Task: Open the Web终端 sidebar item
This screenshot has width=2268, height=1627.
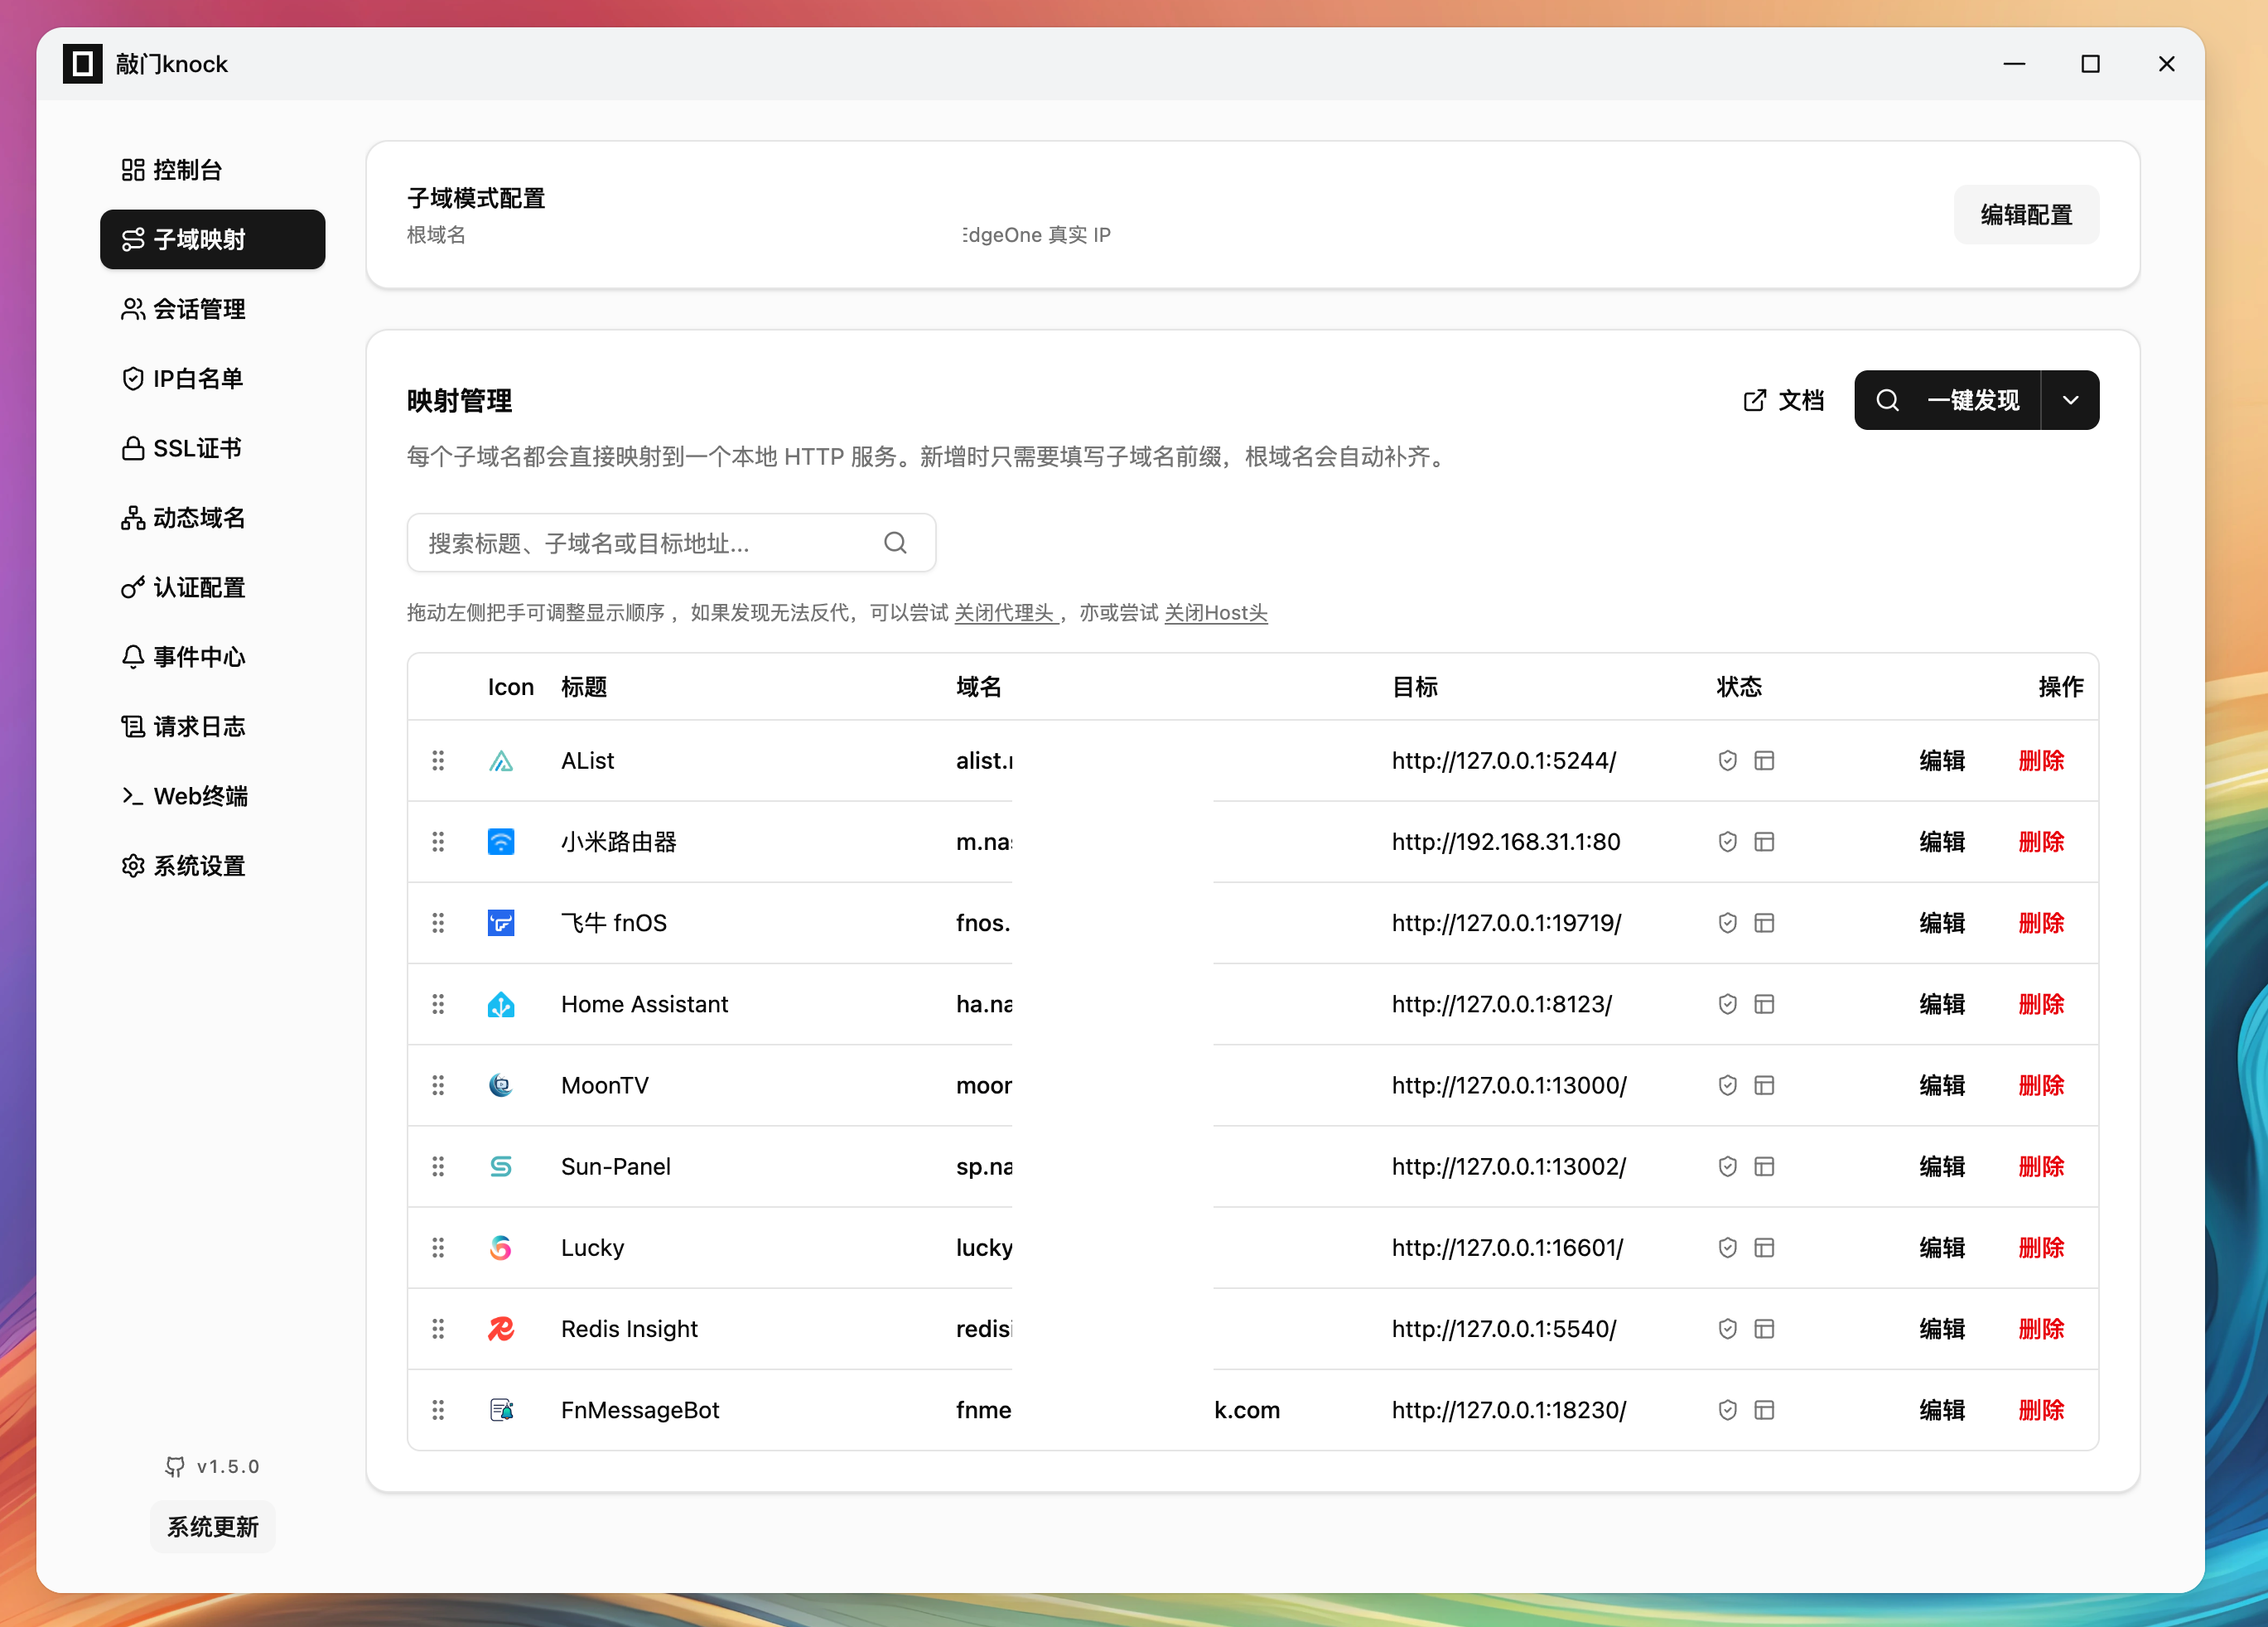Action: 200,796
